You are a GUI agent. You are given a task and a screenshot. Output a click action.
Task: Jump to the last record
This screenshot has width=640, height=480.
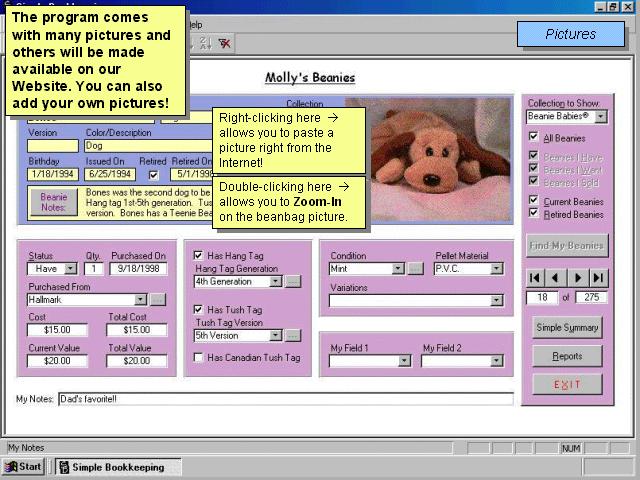pos(598,277)
